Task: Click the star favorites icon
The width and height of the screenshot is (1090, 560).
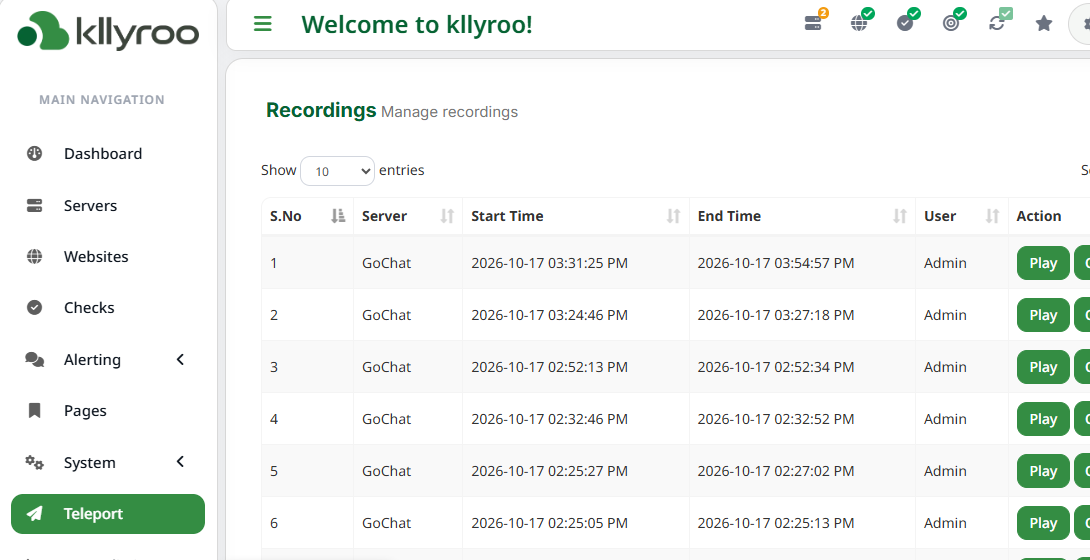Action: pos(1043,24)
